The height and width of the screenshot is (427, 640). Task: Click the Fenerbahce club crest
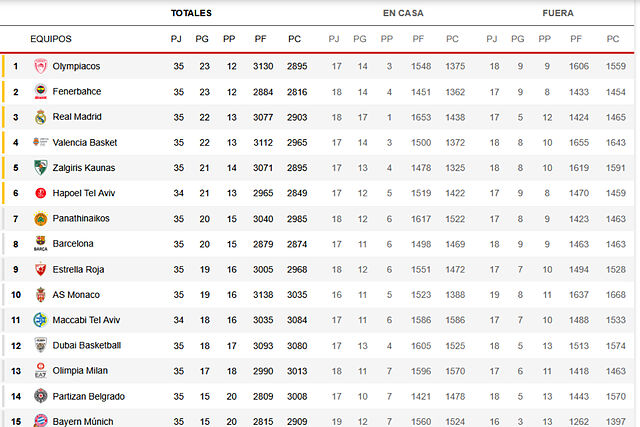[40, 92]
